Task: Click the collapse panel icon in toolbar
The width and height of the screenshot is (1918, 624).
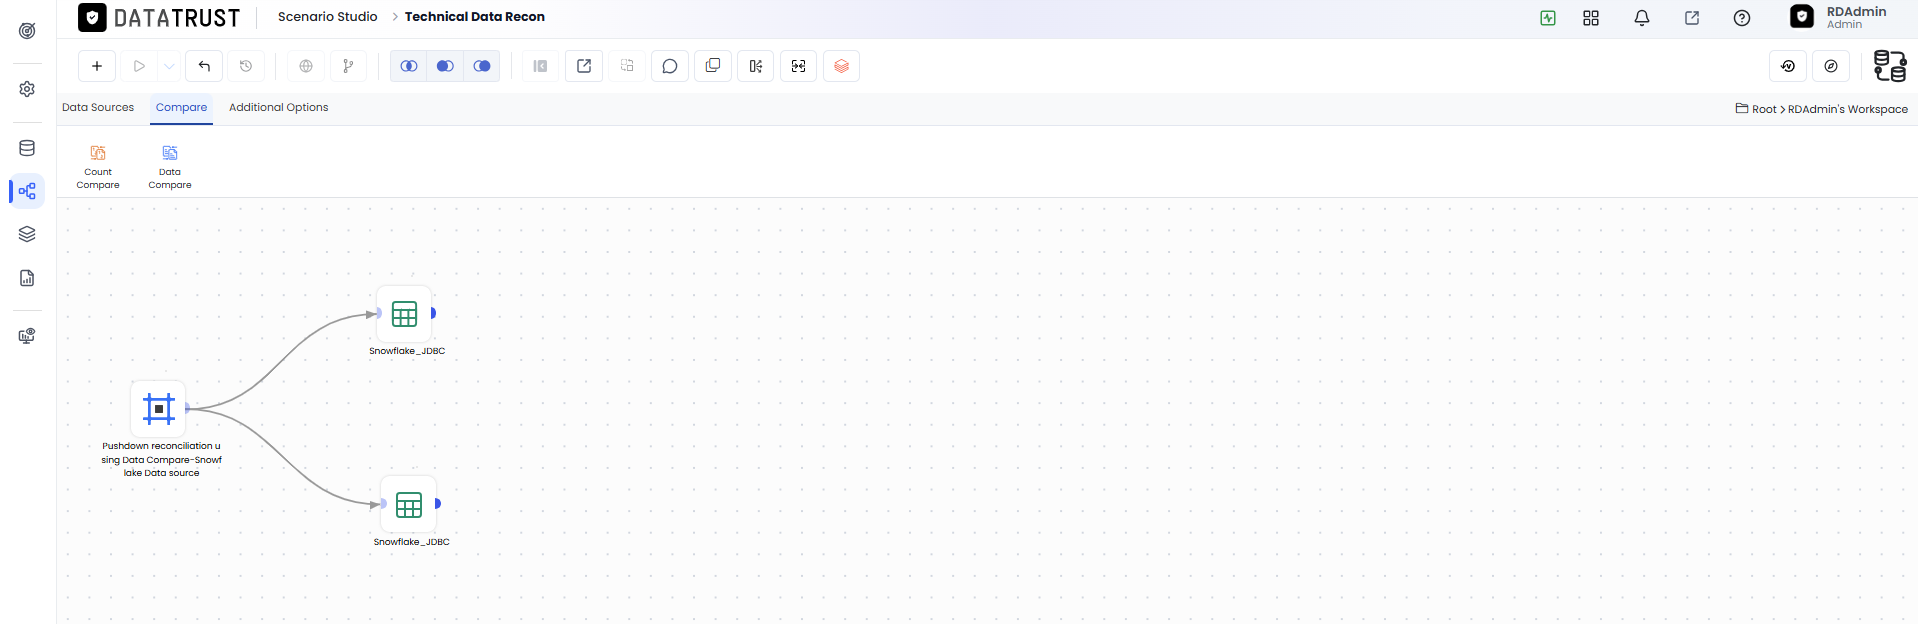Action: pyautogui.click(x=540, y=66)
